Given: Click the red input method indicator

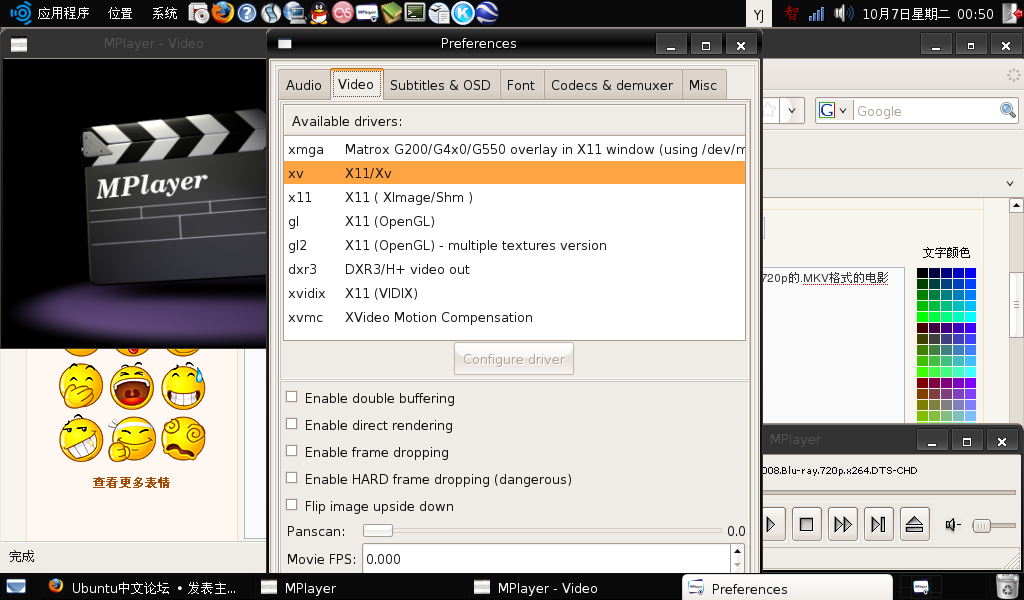Looking at the screenshot, I should point(792,13).
